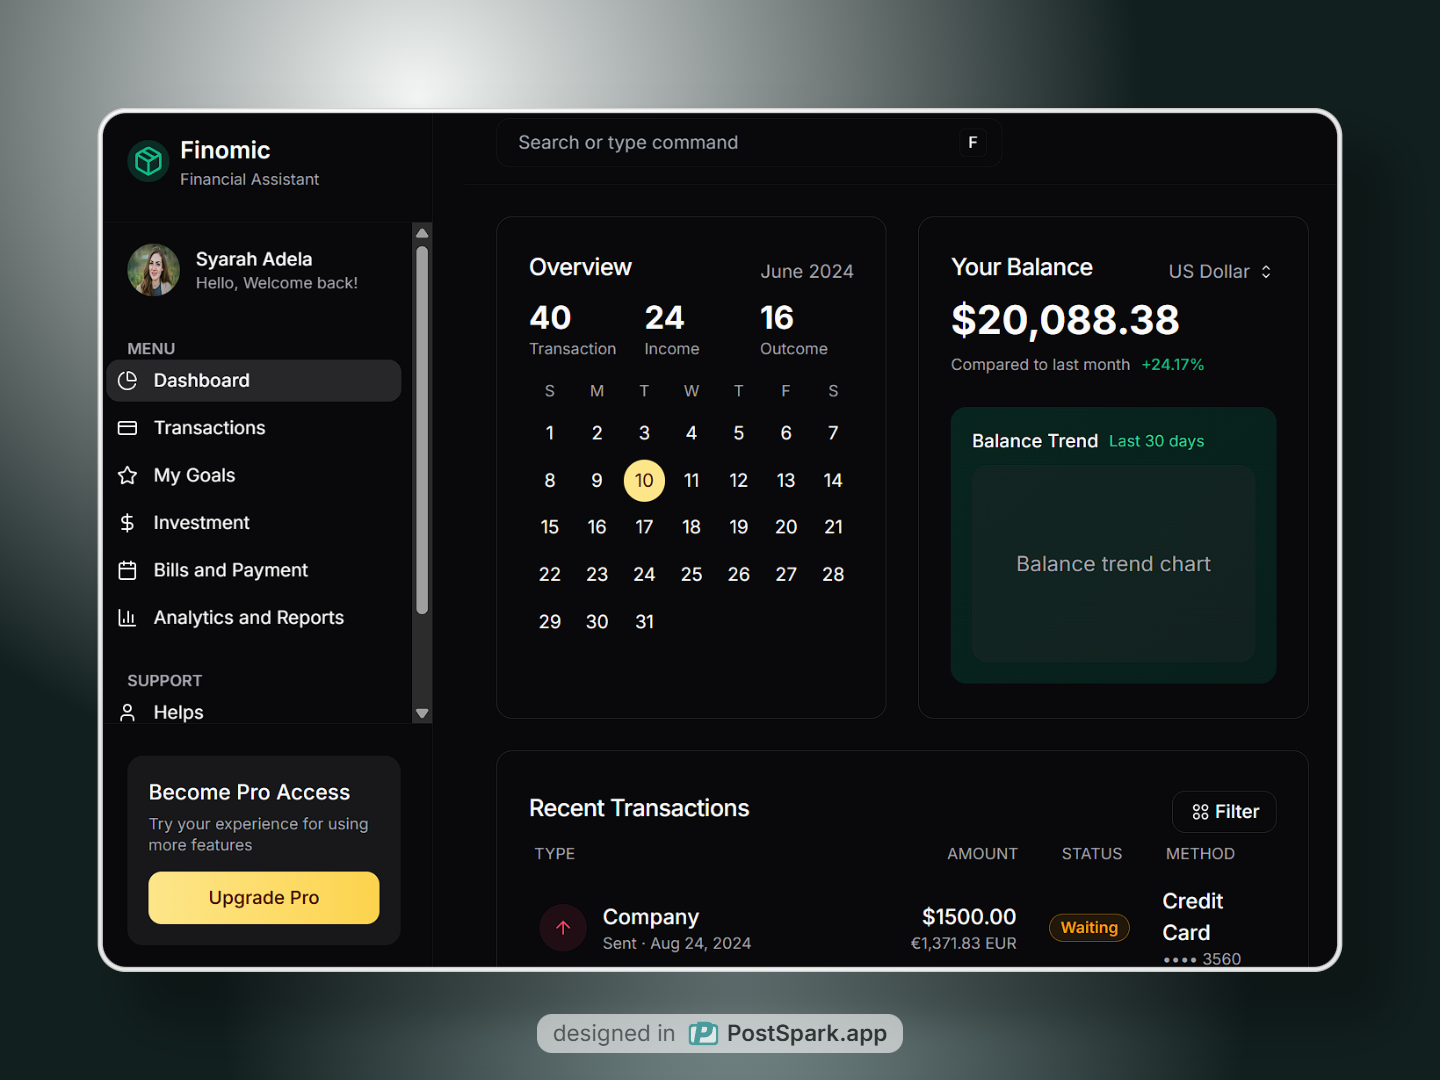Open the Transactions menu item
Image resolution: width=1440 pixels, height=1080 pixels.
pos(209,428)
